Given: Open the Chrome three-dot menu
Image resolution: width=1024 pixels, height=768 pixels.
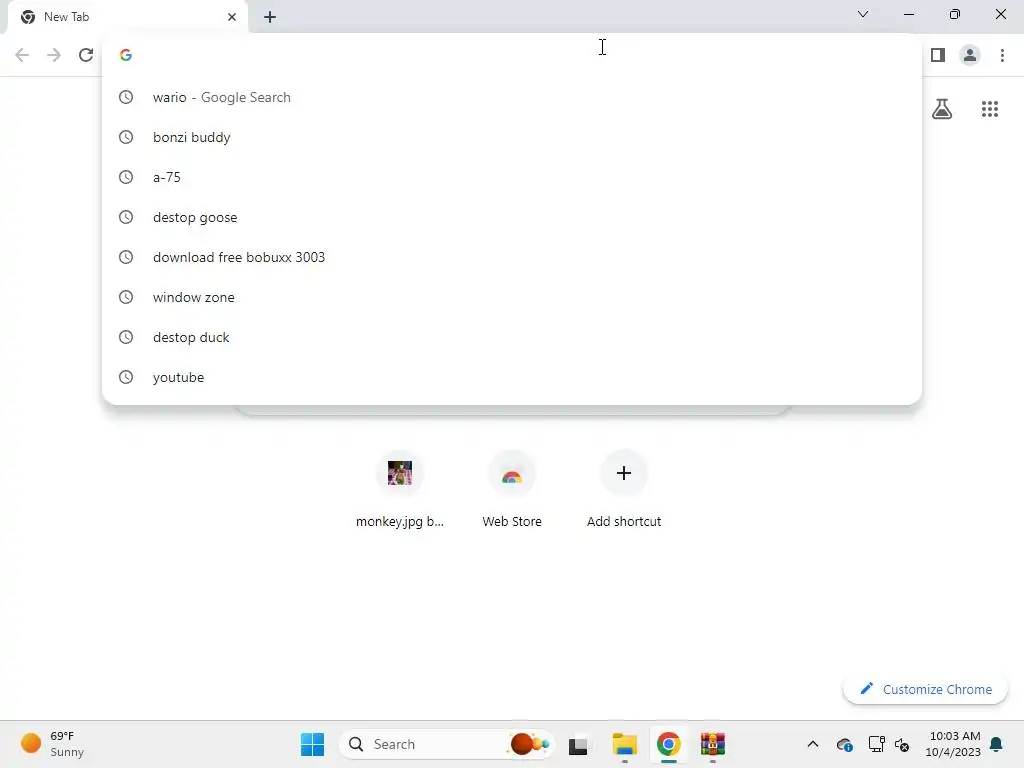Looking at the screenshot, I should pyautogui.click(x=1002, y=55).
